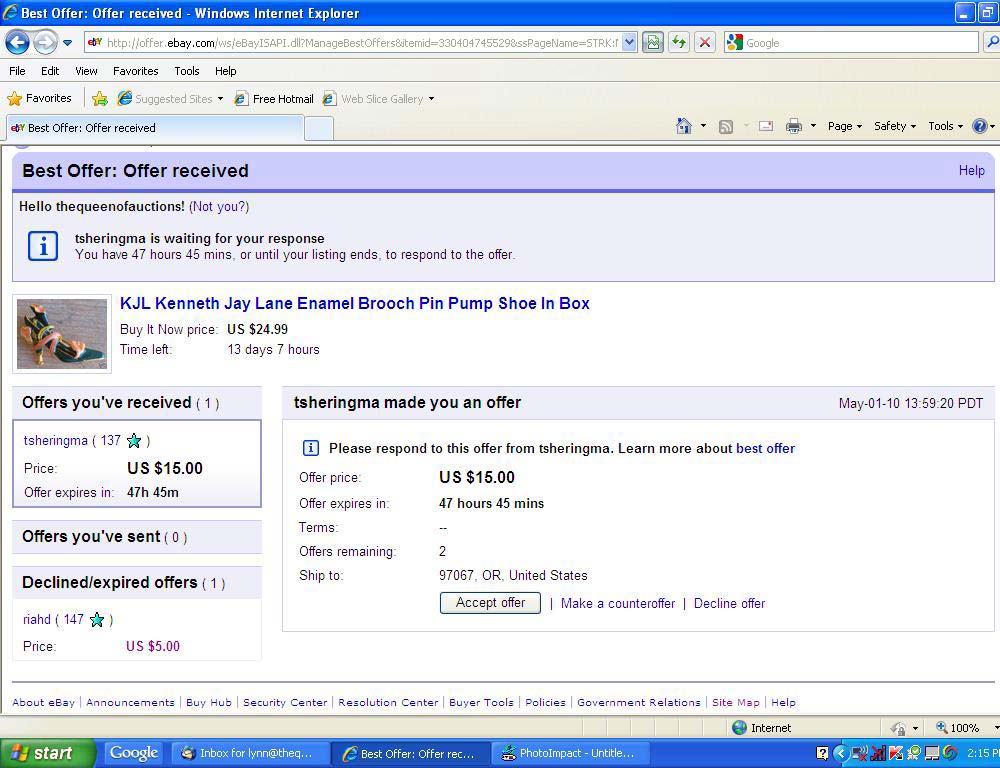Click the feedback star next to tsheringma's 137

point(134,440)
